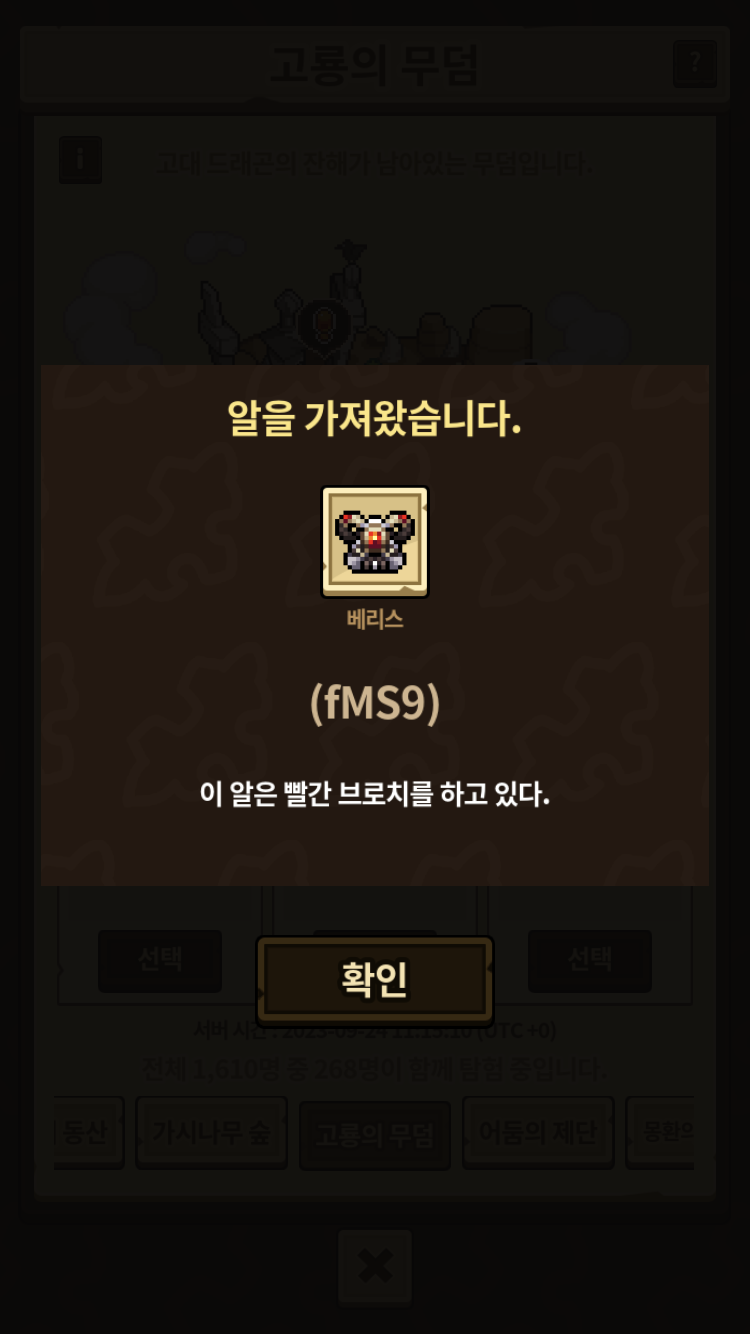Tap the red brooch egg description text
Viewport: 750px width, 1334px height.
click(x=375, y=795)
